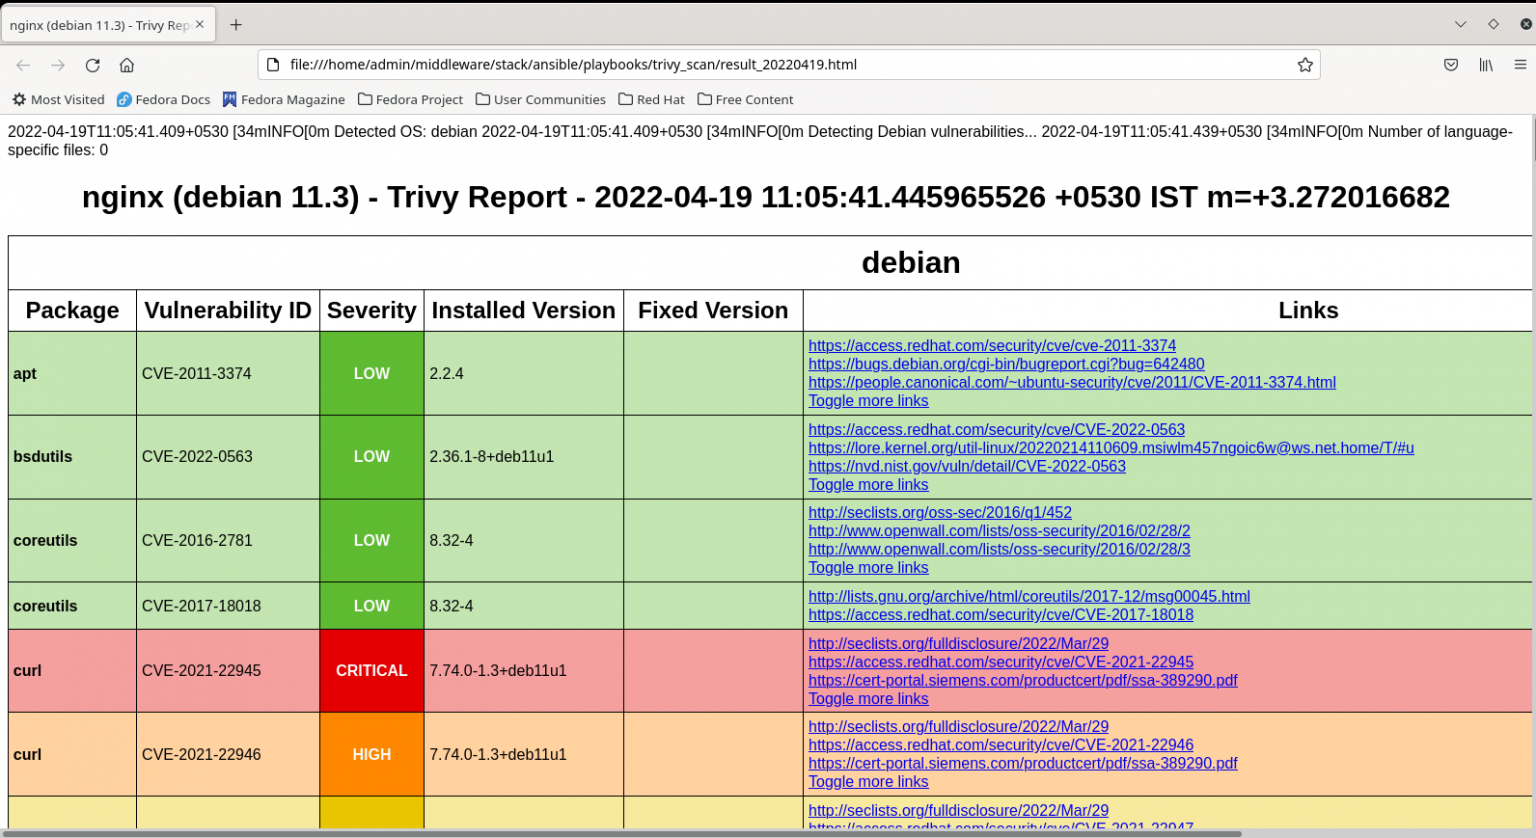Bookmark this page via the star icon
This screenshot has width=1536, height=838.
pyautogui.click(x=1305, y=64)
